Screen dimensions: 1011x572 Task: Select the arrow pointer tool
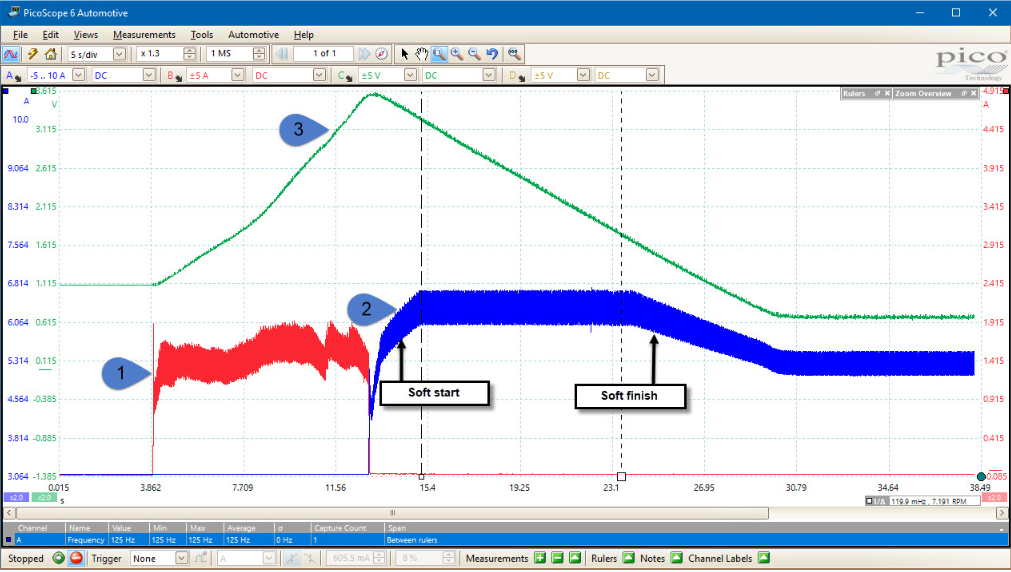[x=404, y=54]
